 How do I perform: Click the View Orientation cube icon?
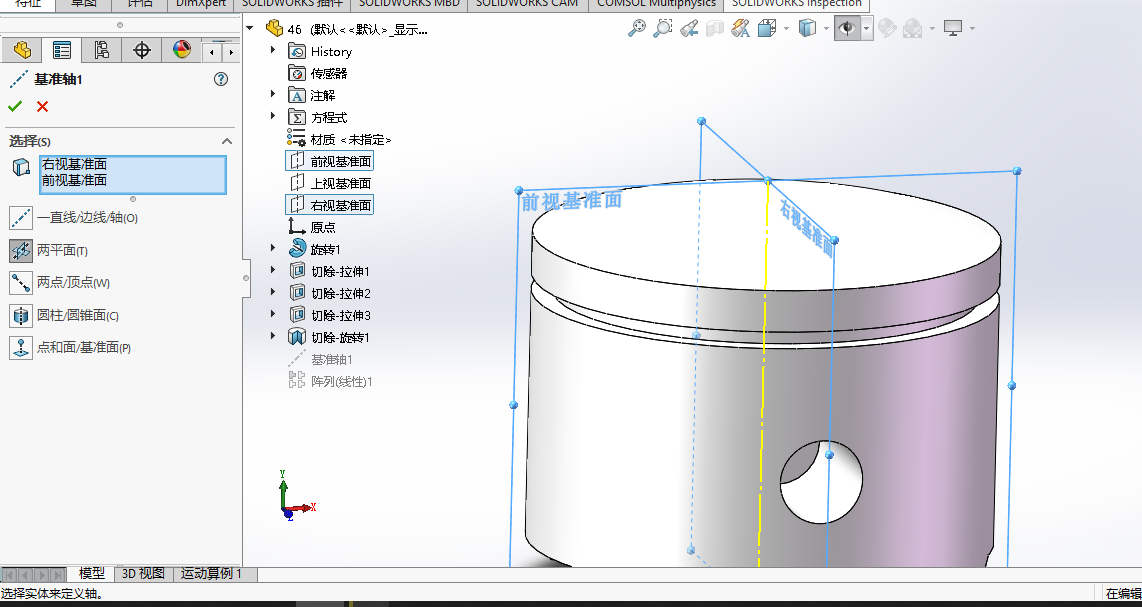tap(766, 28)
